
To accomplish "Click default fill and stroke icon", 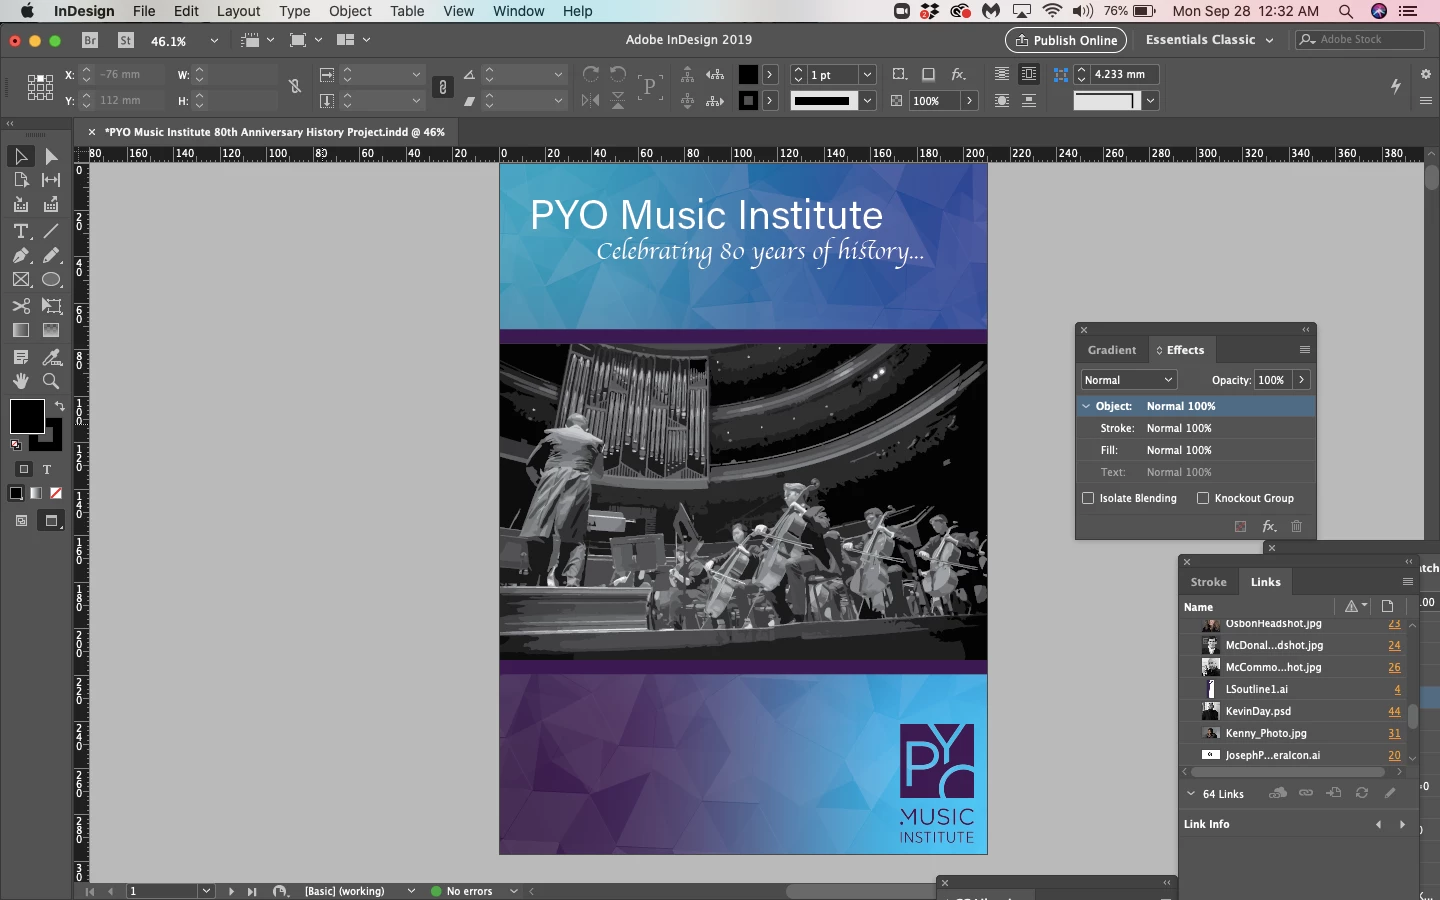I will pos(16,444).
